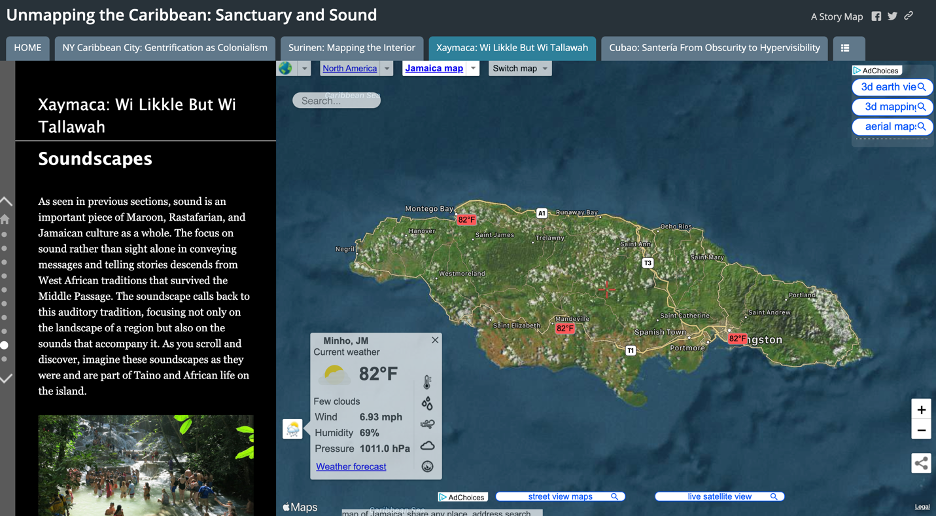The image size is (936, 516).
Task: Click the 3d earth view ad link
Action: click(892, 87)
